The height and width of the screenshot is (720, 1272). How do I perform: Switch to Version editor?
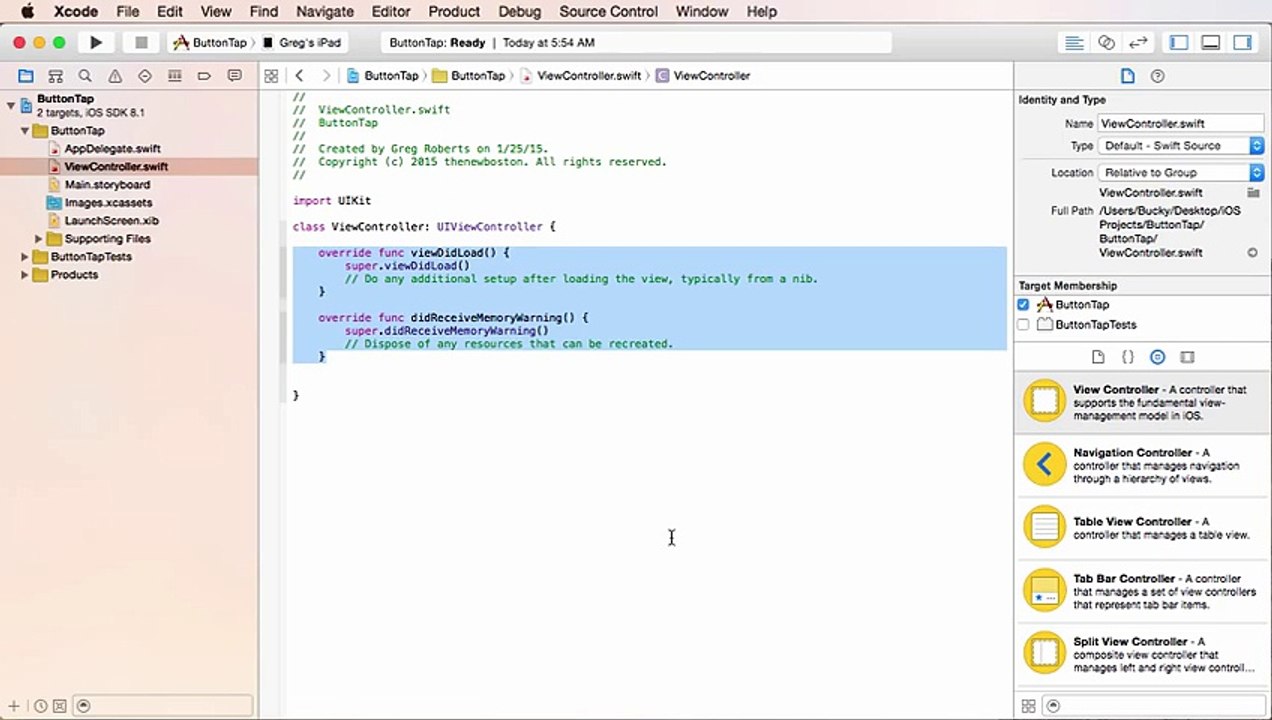click(x=1138, y=43)
